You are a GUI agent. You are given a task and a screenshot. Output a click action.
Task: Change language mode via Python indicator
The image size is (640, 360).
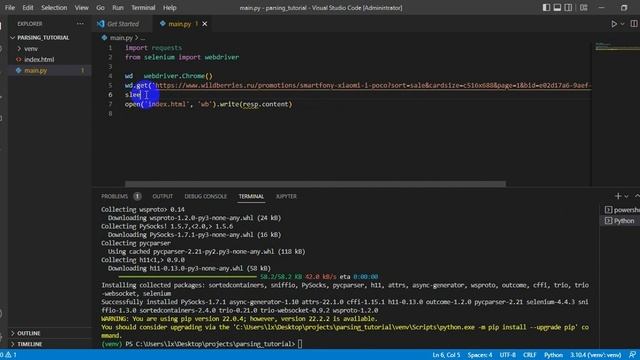coord(553,355)
